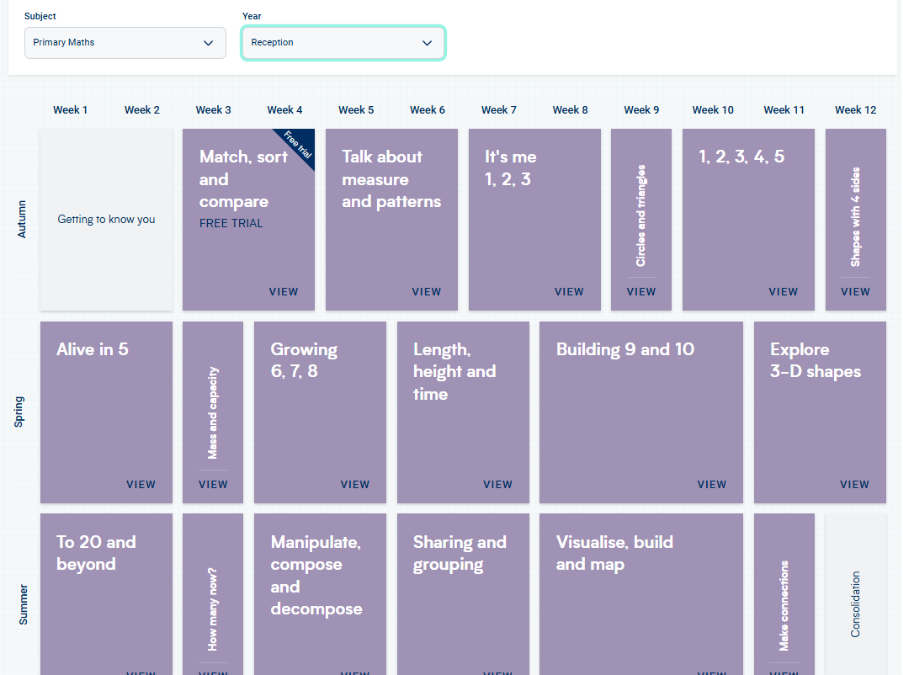Open the Match, sort and compare block
Screen dimensions: 903x675
(x=248, y=220)
